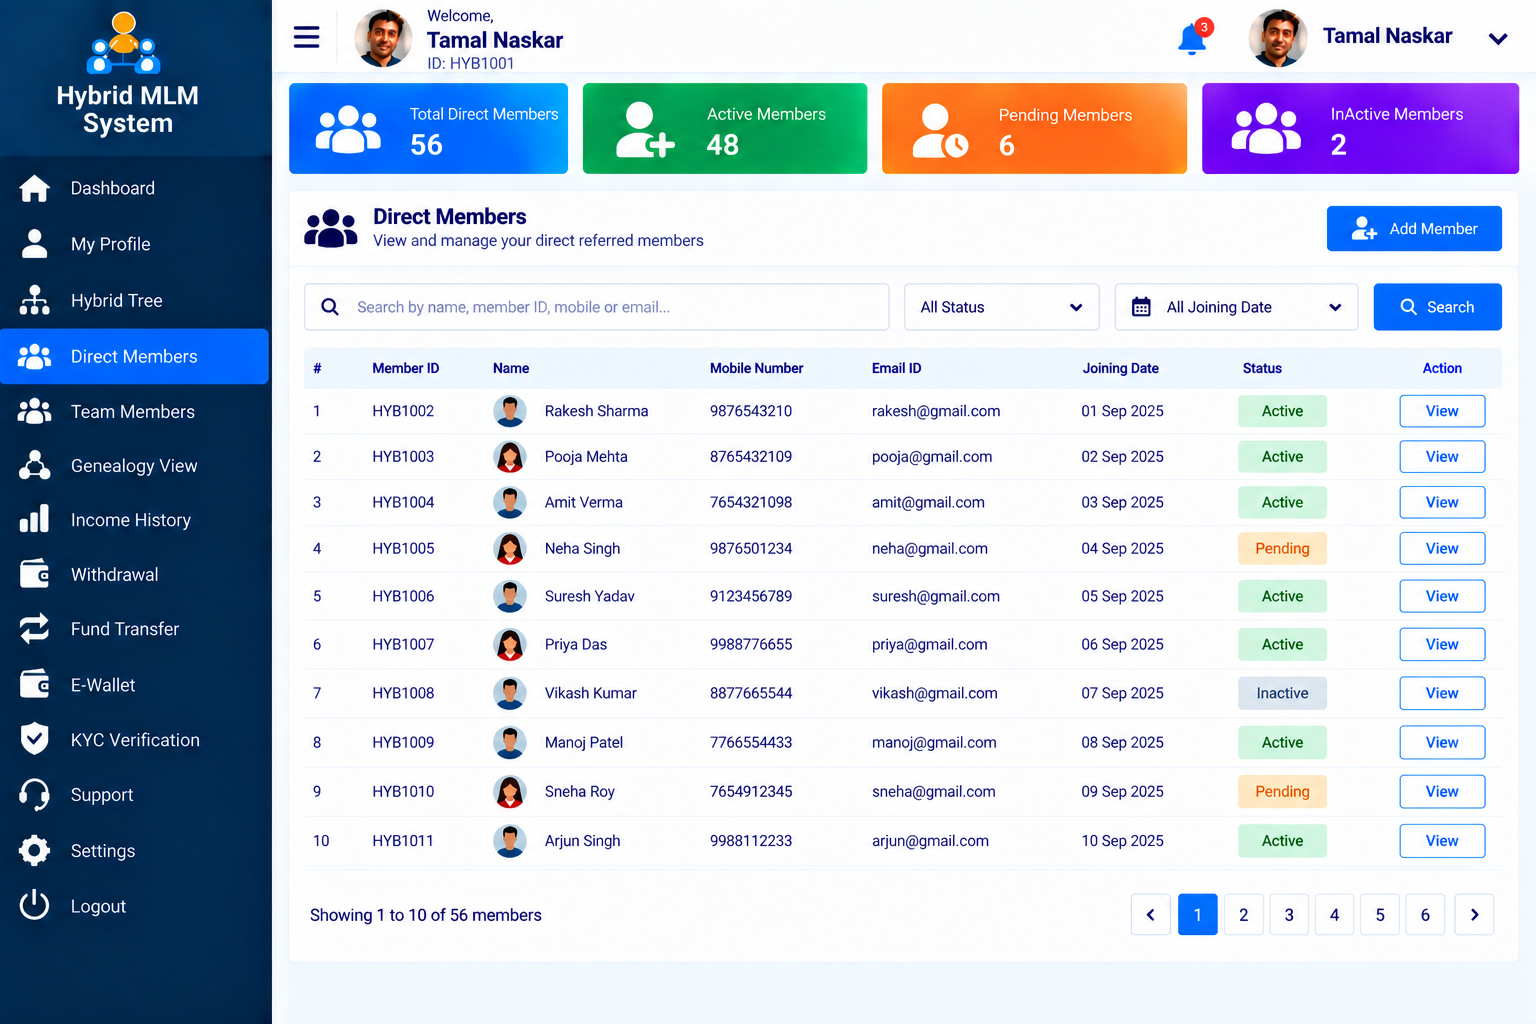This screenshot has height=1024, width=1536.
Task: Click the blue Search button
Action: pyautogui.click(x=1437, y=307)
